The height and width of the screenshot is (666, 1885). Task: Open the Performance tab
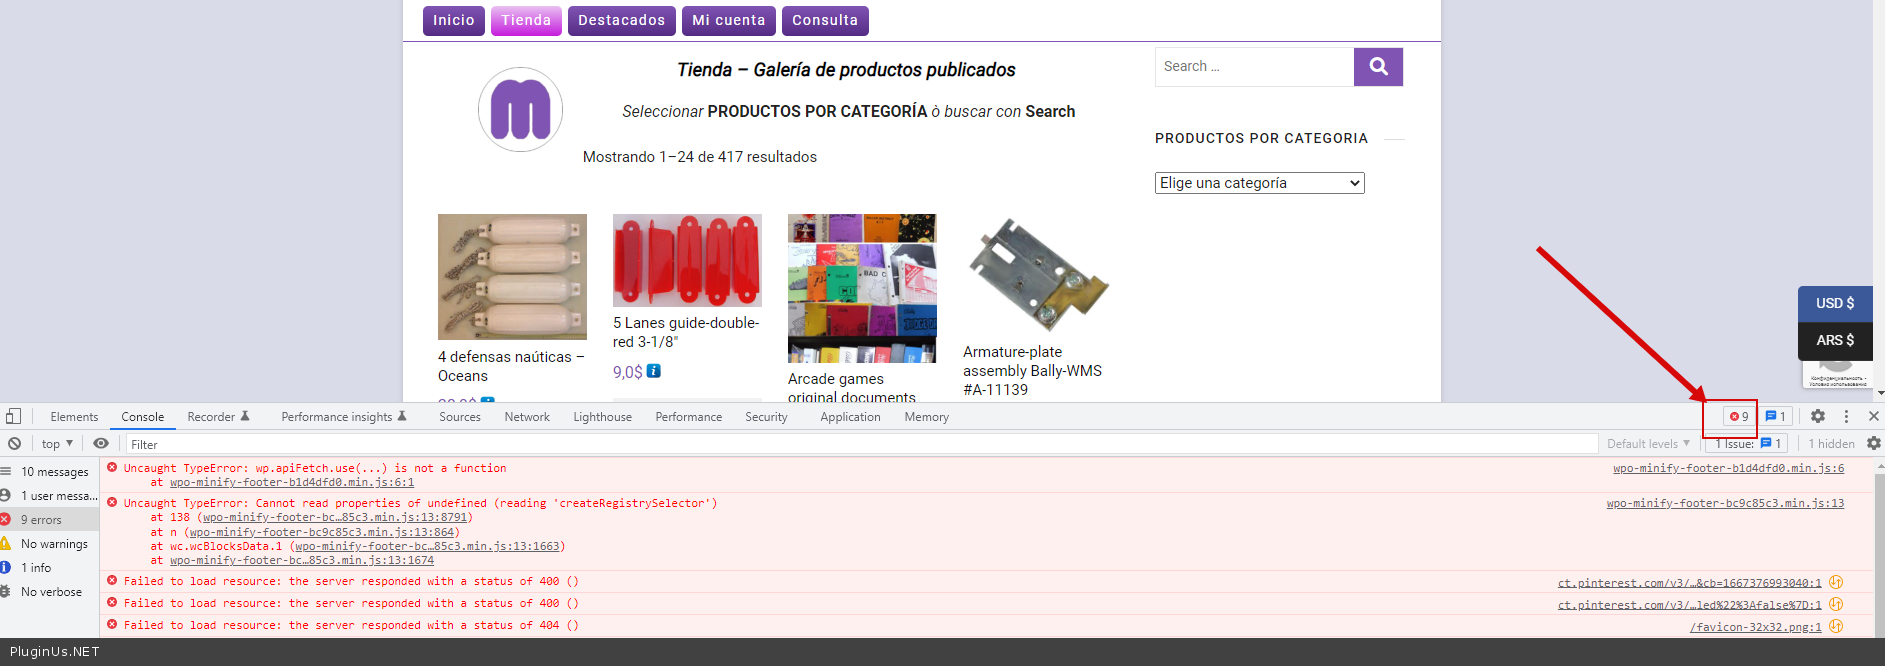coord(688,417)
